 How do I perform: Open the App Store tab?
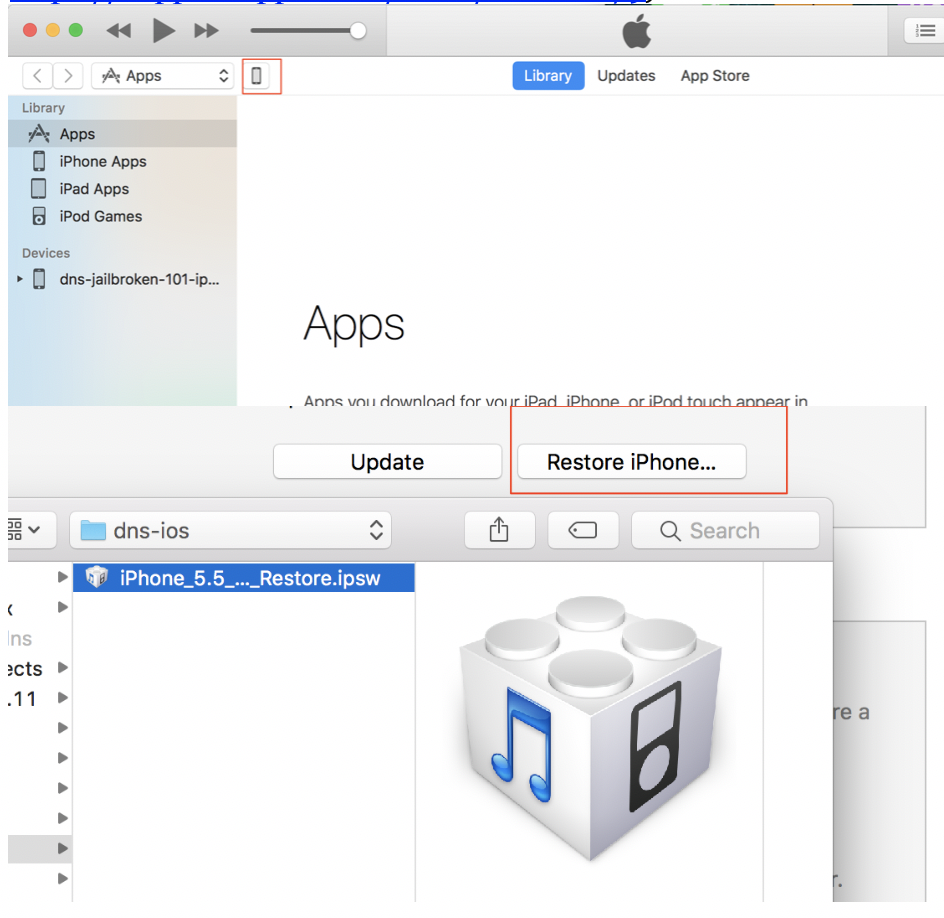point(715,76)
